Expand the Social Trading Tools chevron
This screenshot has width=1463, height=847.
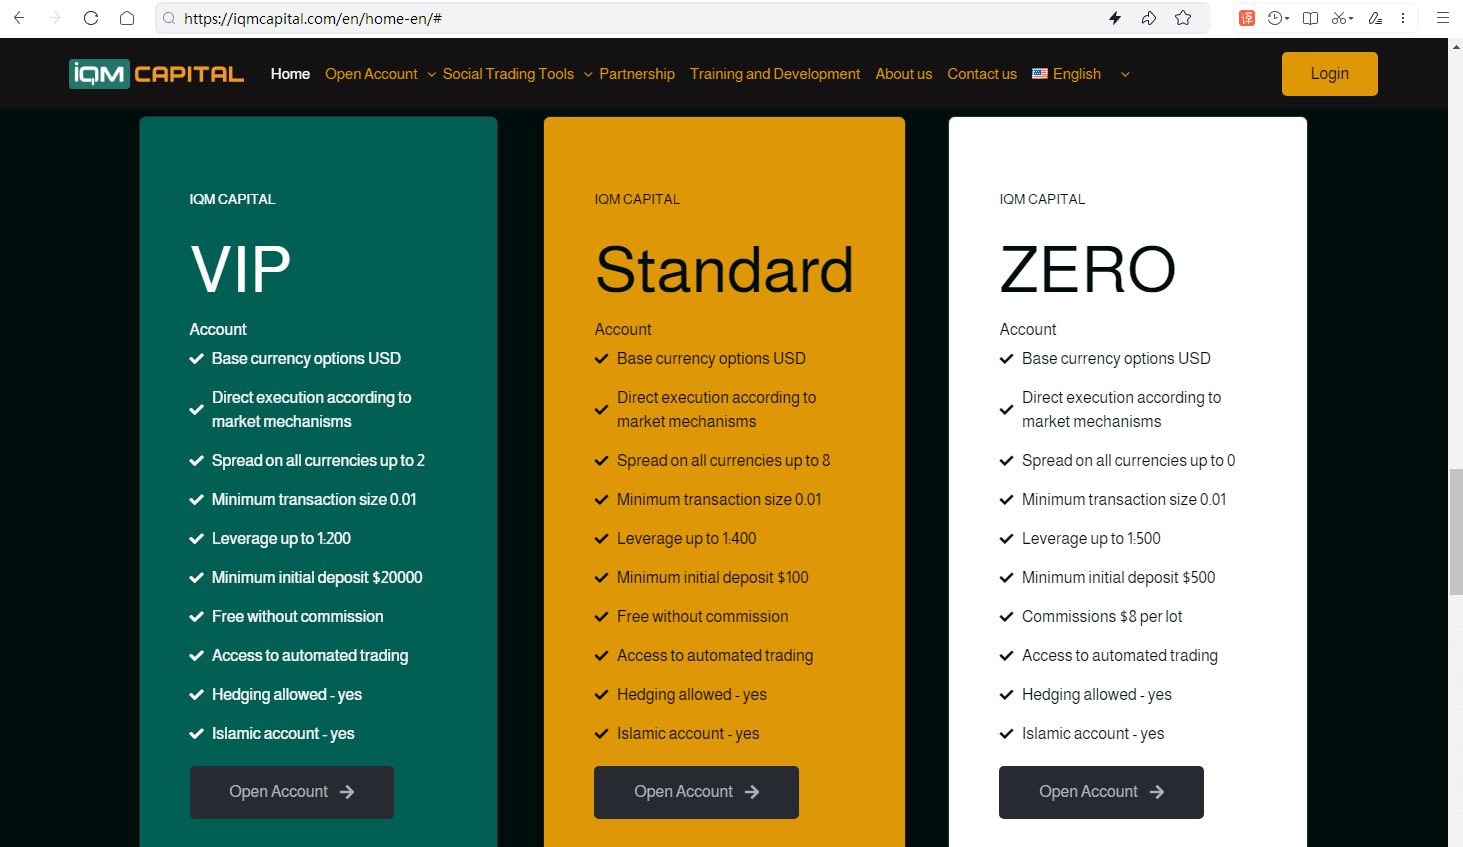point(588,74)
